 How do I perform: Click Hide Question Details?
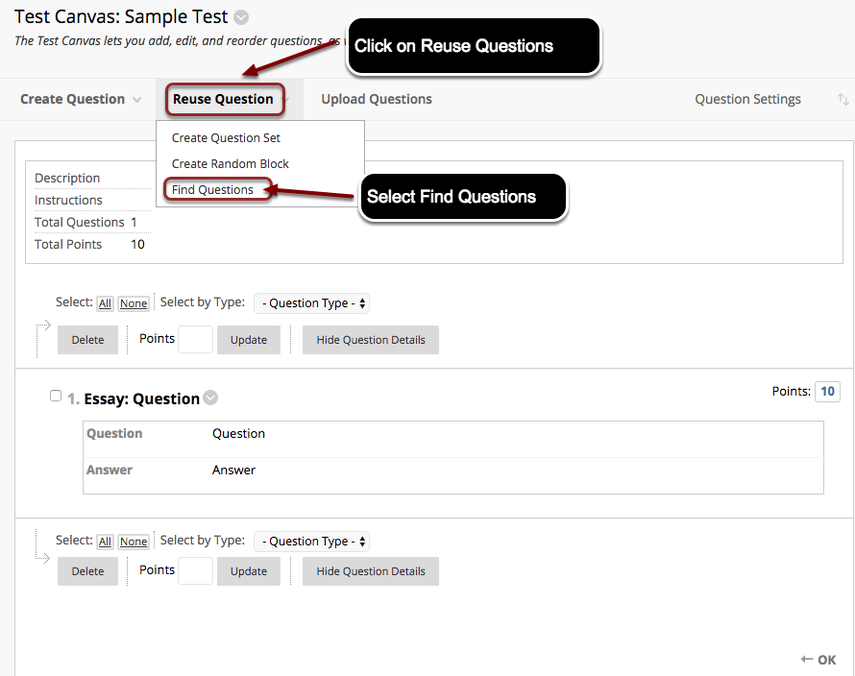[x=370, y=339]
